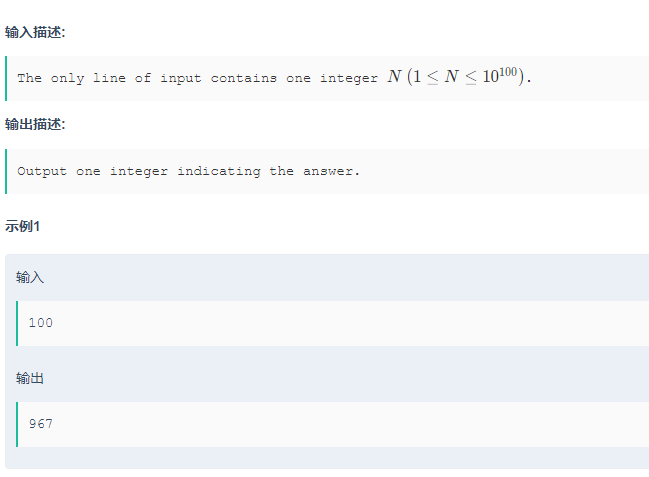Select 'Output one integer indicating the answer' text
The image size is (649, 477).
[x=188, y=171]
